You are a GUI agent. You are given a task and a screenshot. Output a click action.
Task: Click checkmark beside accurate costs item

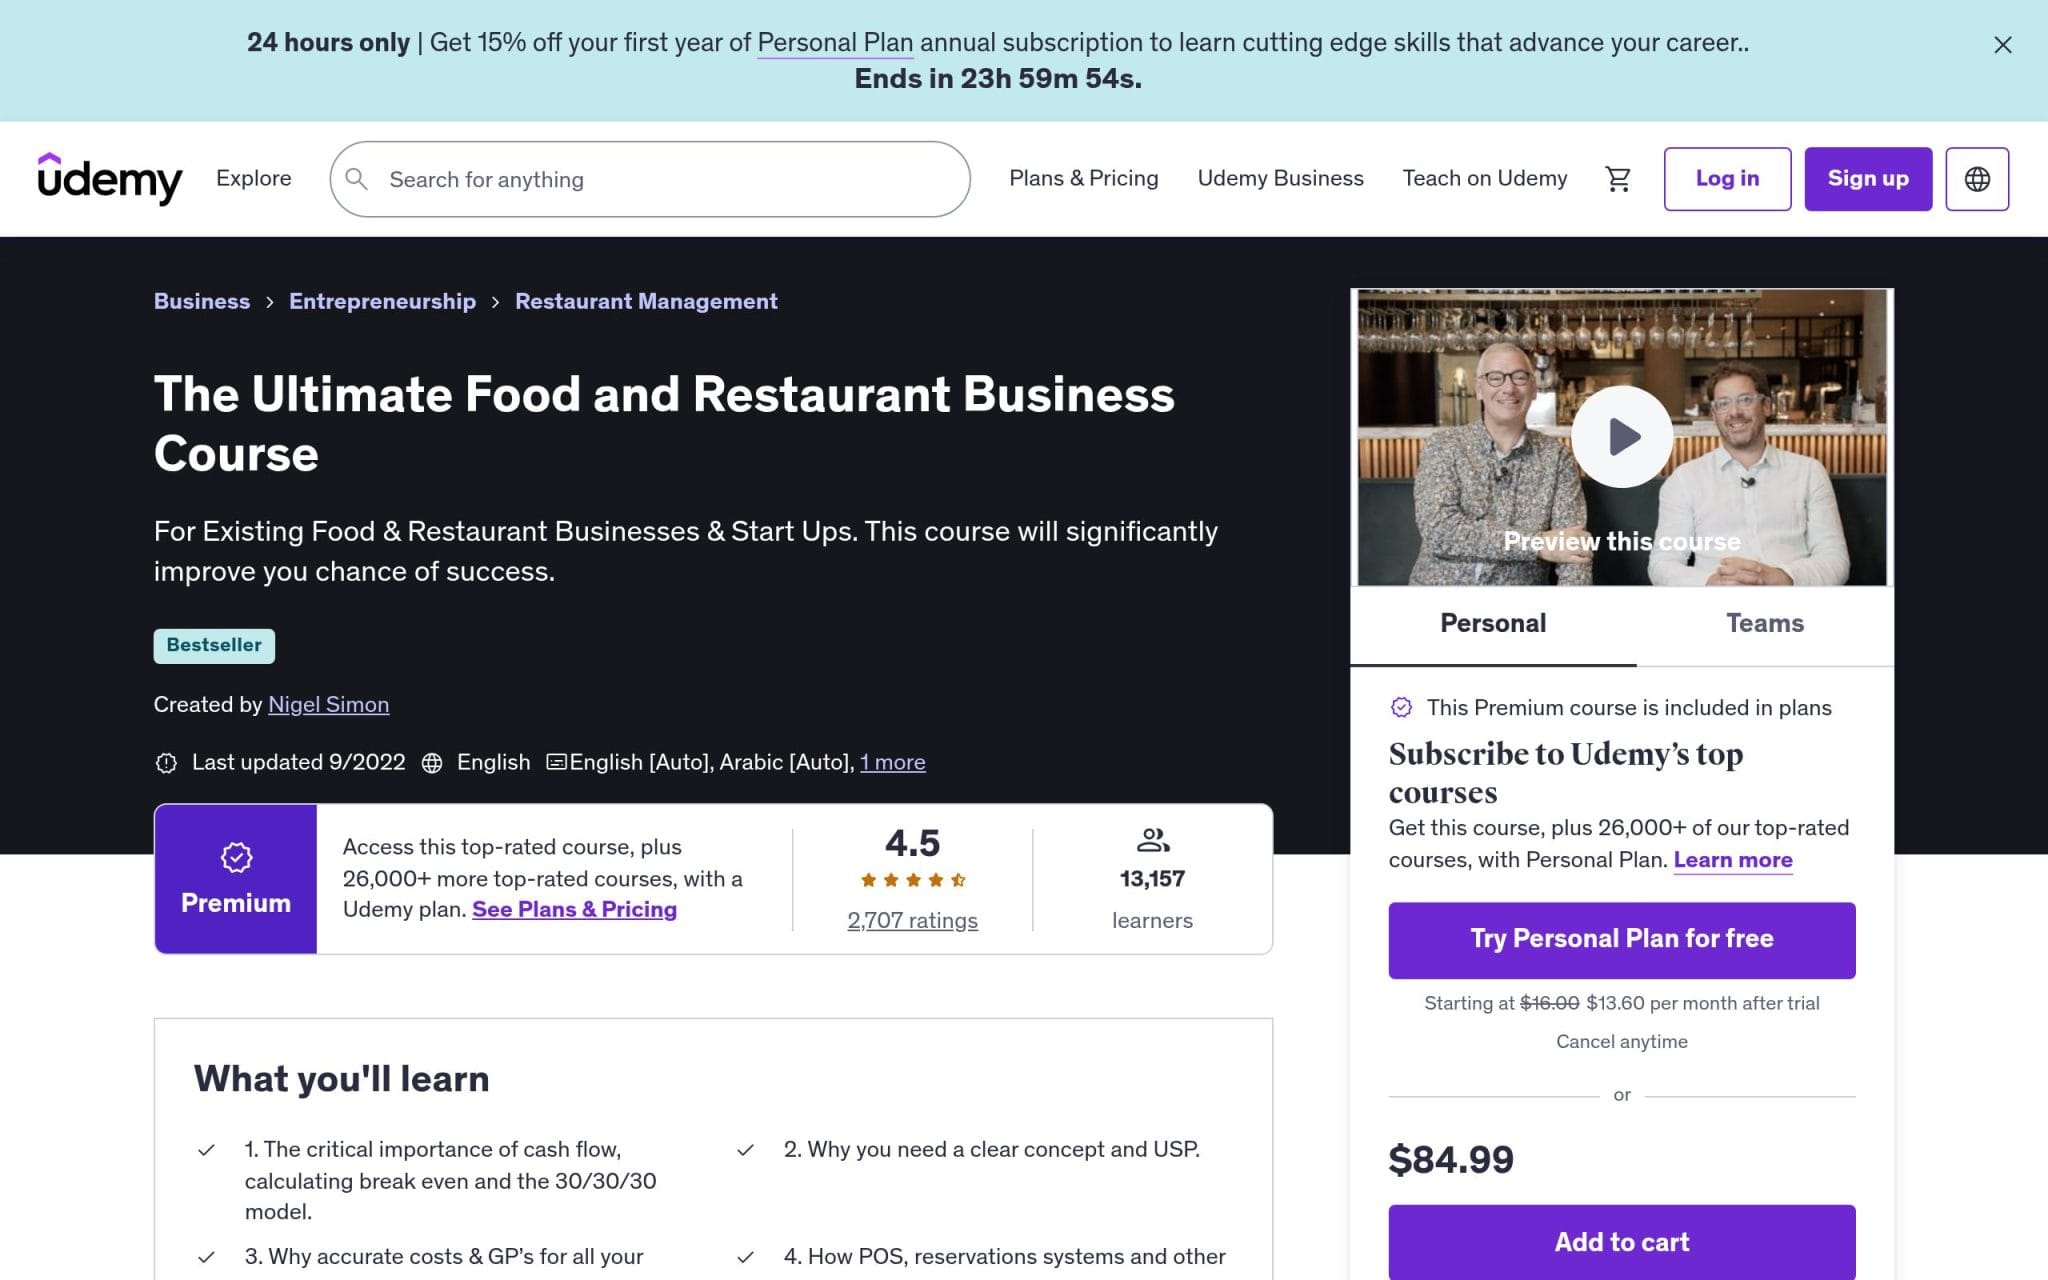tap(206, 1257)
